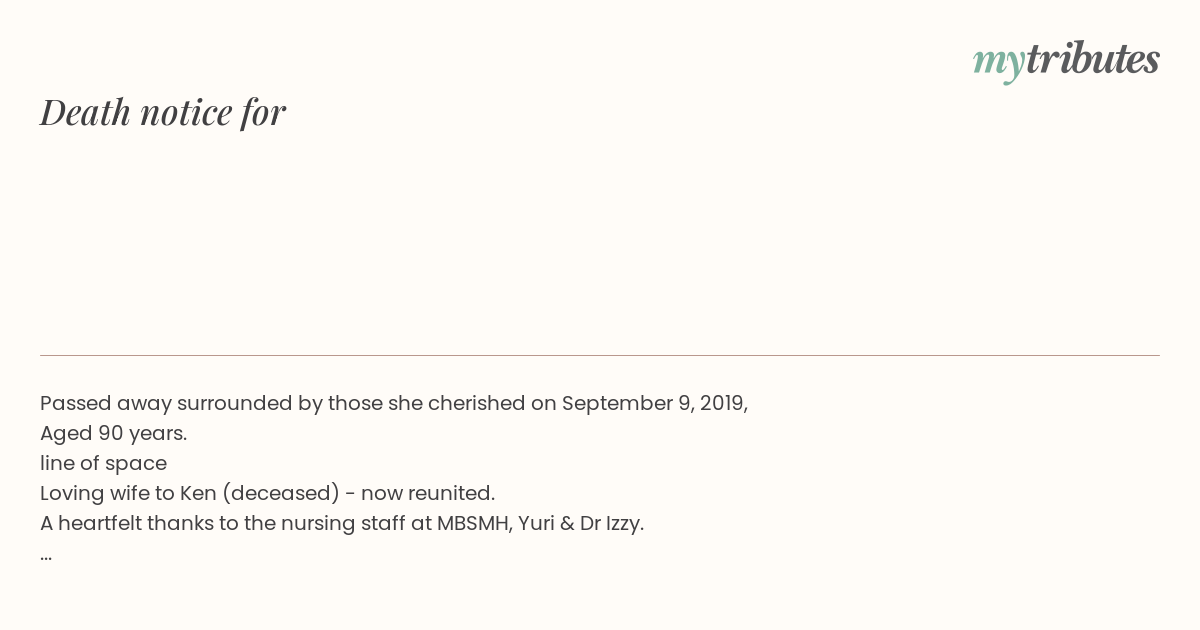Click the "Loving wife to Ken (deceased)" text
Screen dimensions: 1200x630
point(190,493)
